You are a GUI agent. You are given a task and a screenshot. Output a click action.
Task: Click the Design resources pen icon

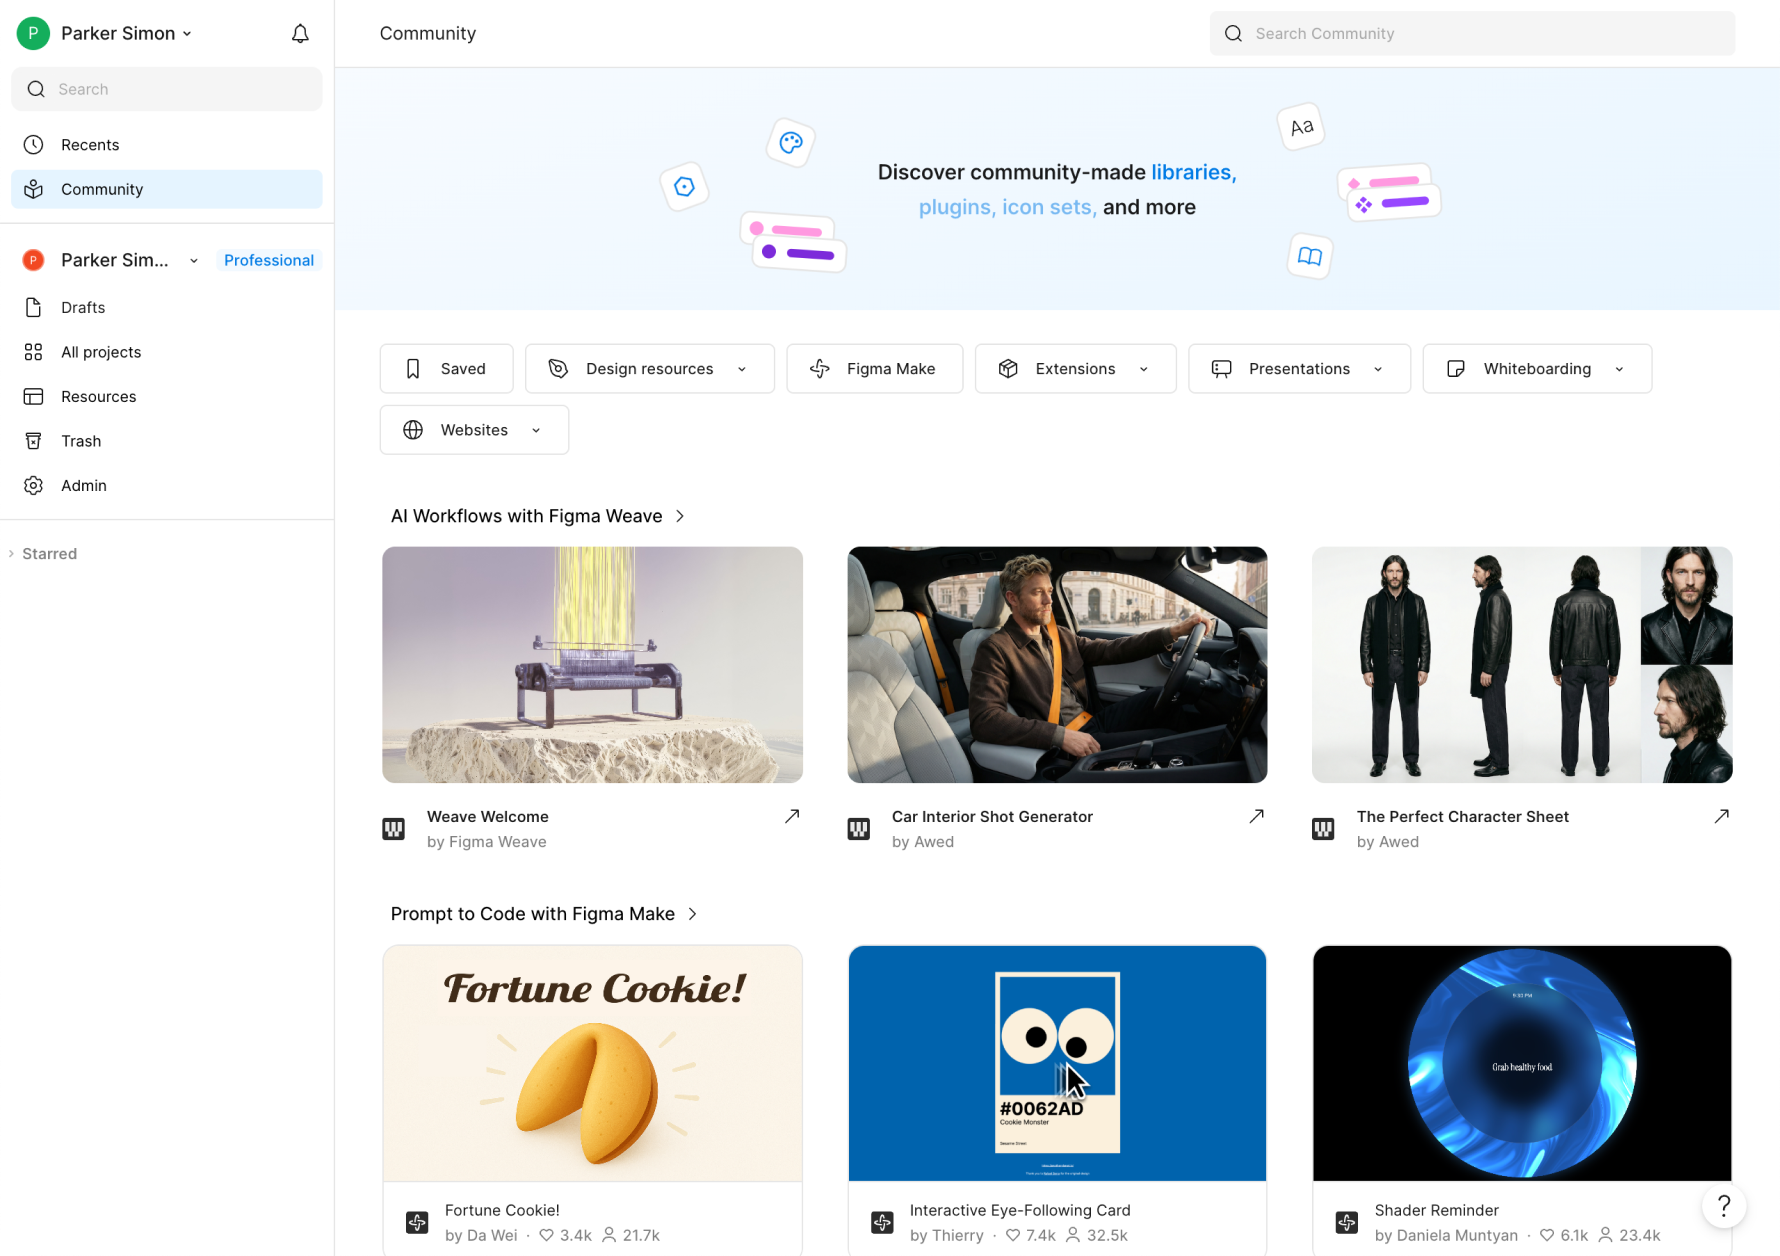[x=559, y=369]
